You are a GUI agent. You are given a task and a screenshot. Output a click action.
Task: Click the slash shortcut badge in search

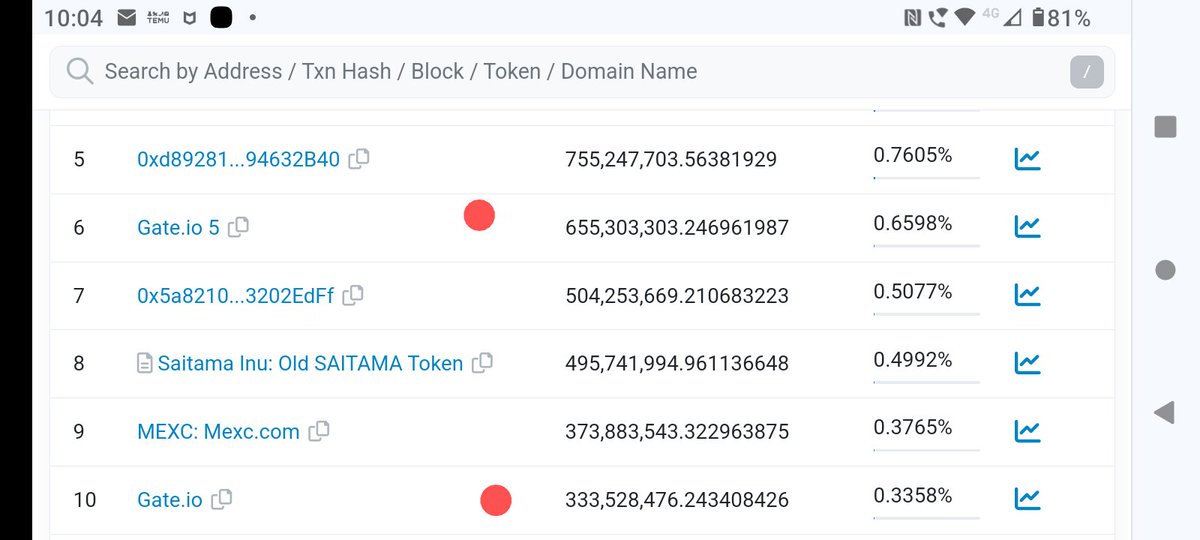[x=1087, y=72]
